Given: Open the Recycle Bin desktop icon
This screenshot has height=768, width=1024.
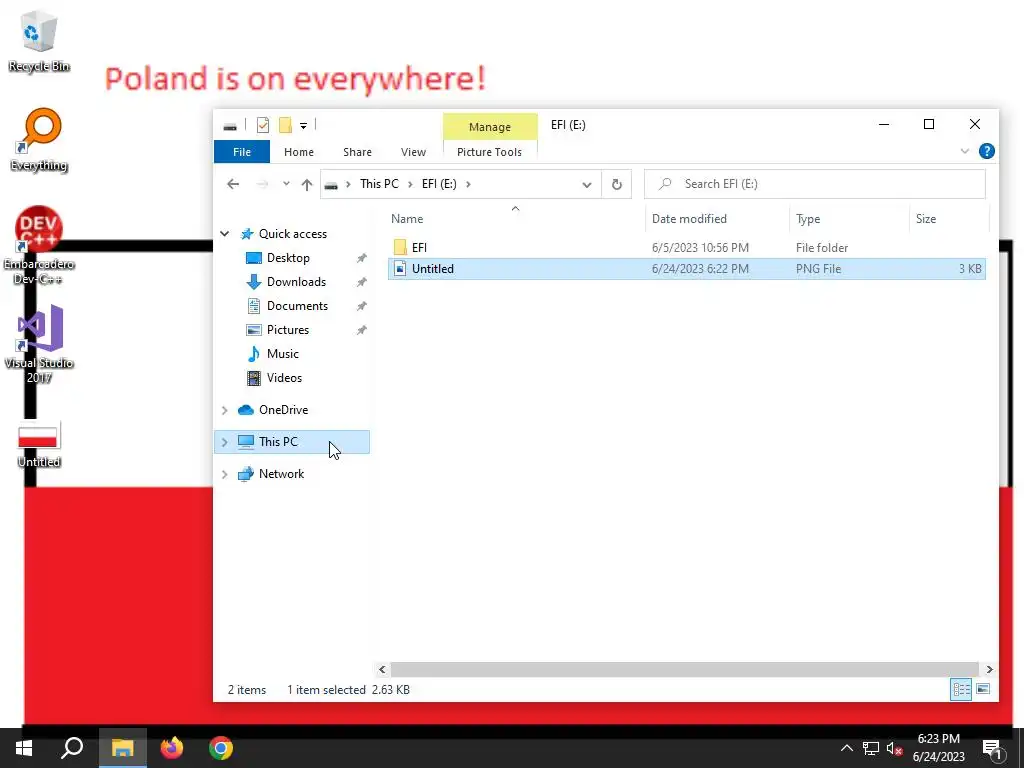Looking at the screenshot, I should (x=39, y=42).
